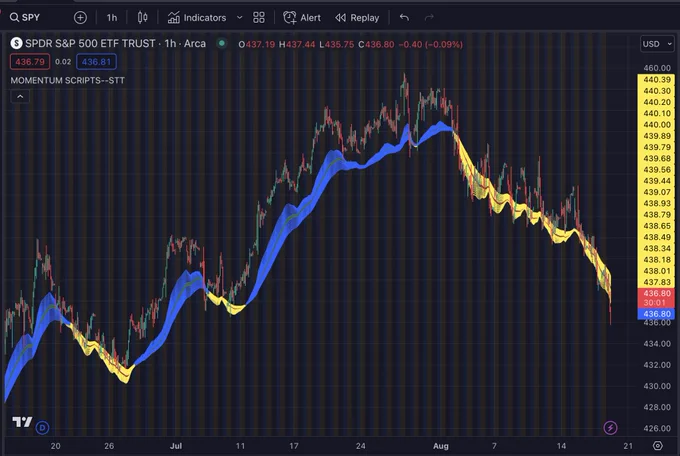
Task: Open the Indicators dialog
Action: pos(197,18)
